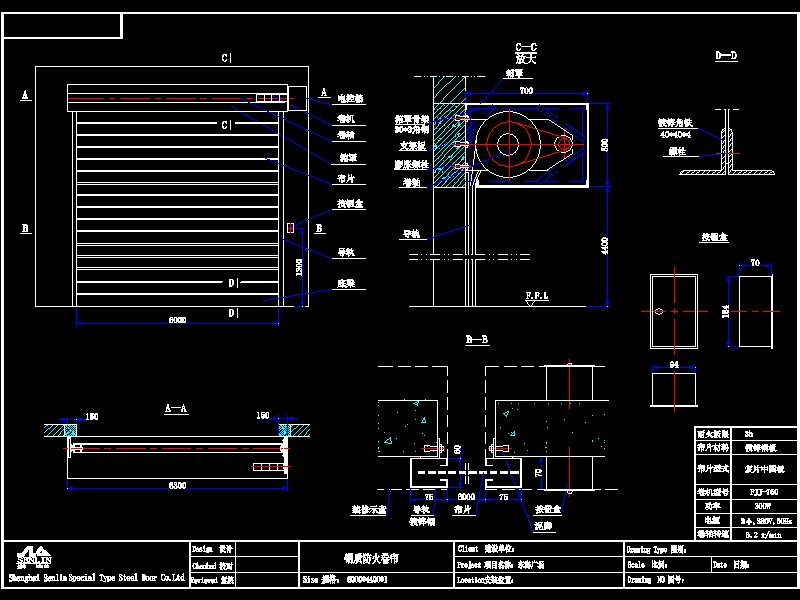Select the 6300 dimension in section A-A
Screen dimensions: 800x600
pyautogui.click(x=178, y=485)
